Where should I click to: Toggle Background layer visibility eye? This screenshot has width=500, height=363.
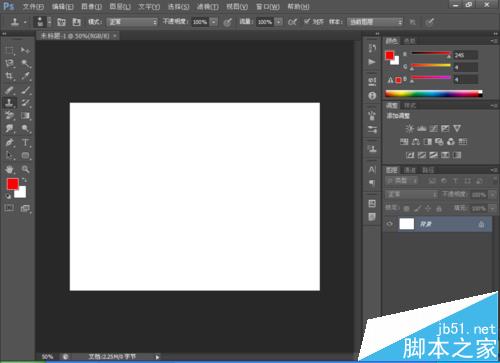389,224
